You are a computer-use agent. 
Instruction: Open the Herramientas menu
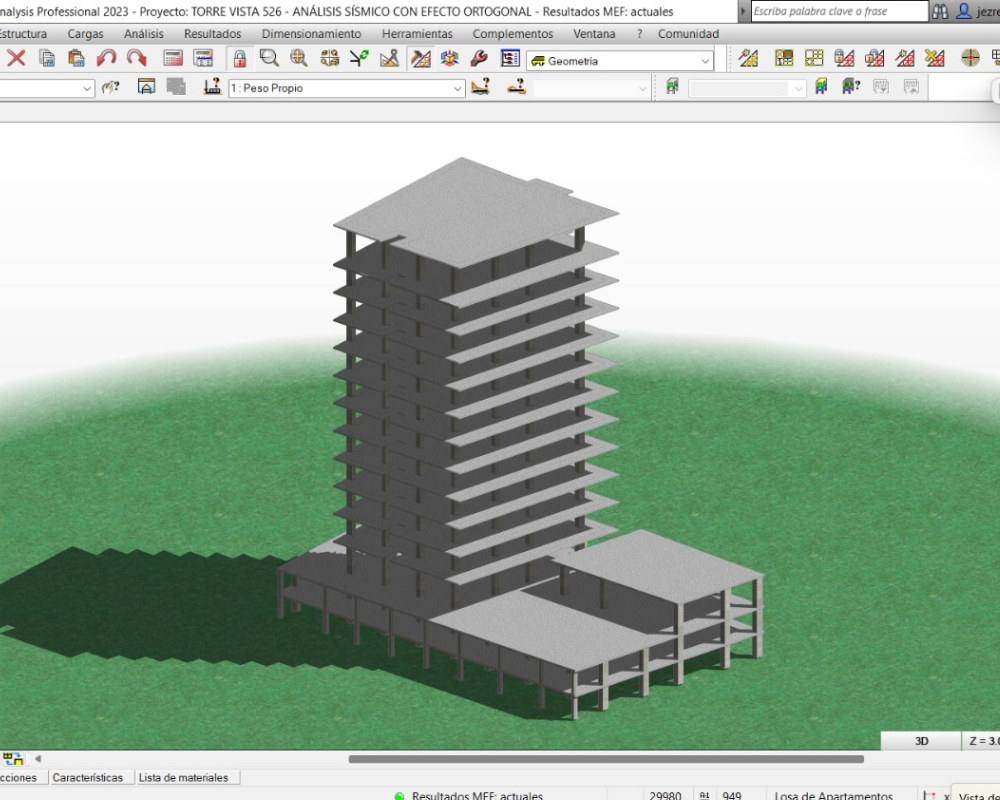pos(417,34)
